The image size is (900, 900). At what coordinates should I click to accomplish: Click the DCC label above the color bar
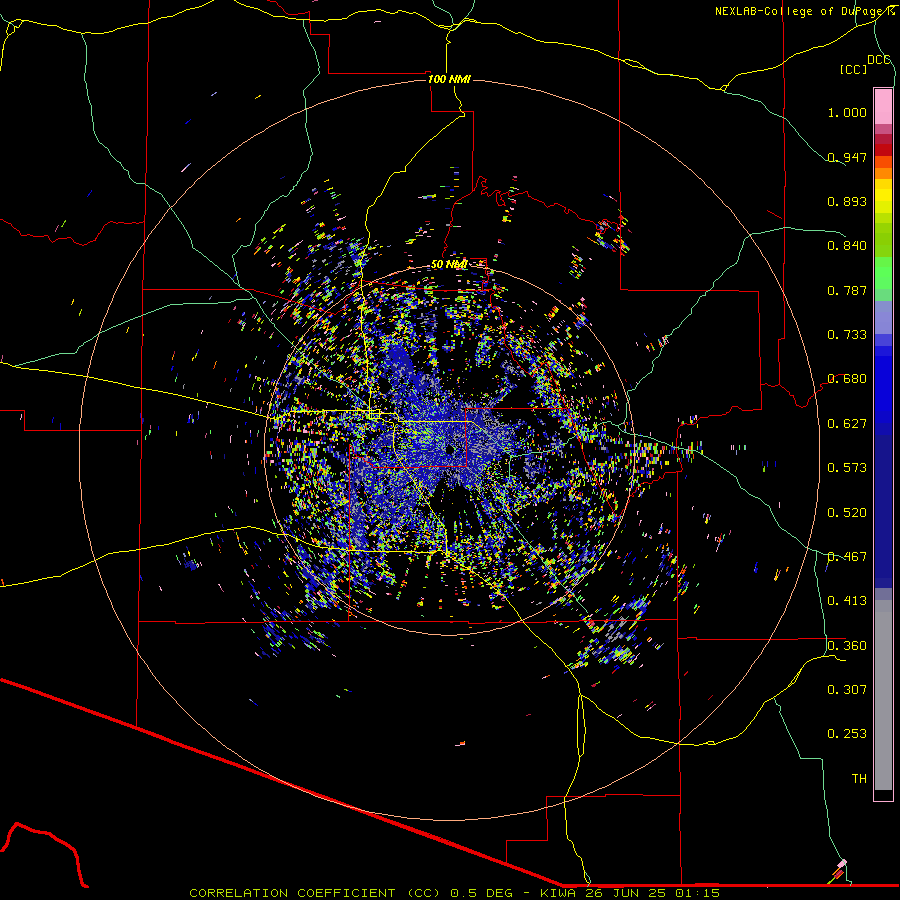(x=879, y=60)
